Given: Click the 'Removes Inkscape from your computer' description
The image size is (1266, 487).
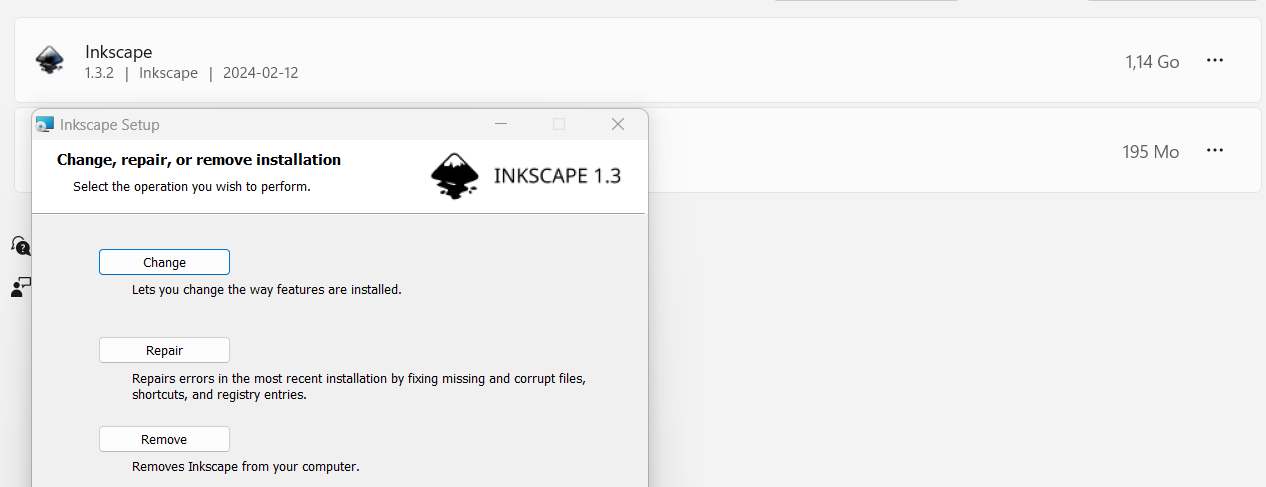Looking at the screenshot, I should tap(245, 466).
